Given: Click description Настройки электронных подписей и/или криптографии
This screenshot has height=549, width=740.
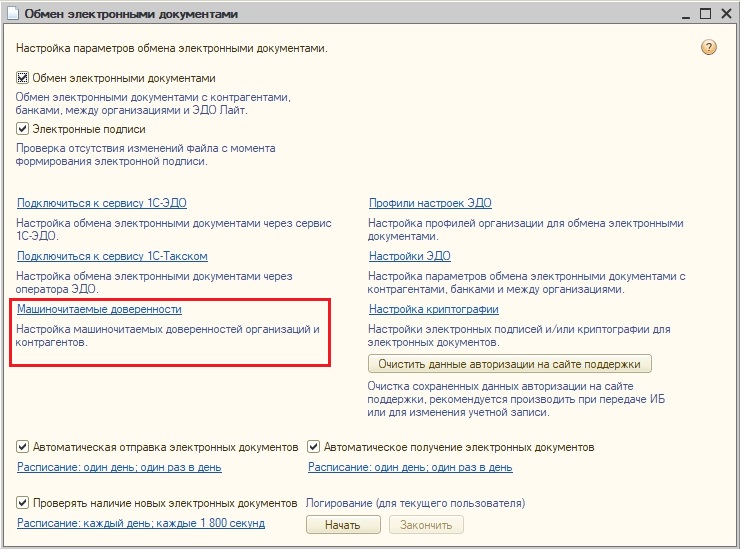Looking at the screenshot, I should coord(519,336).
